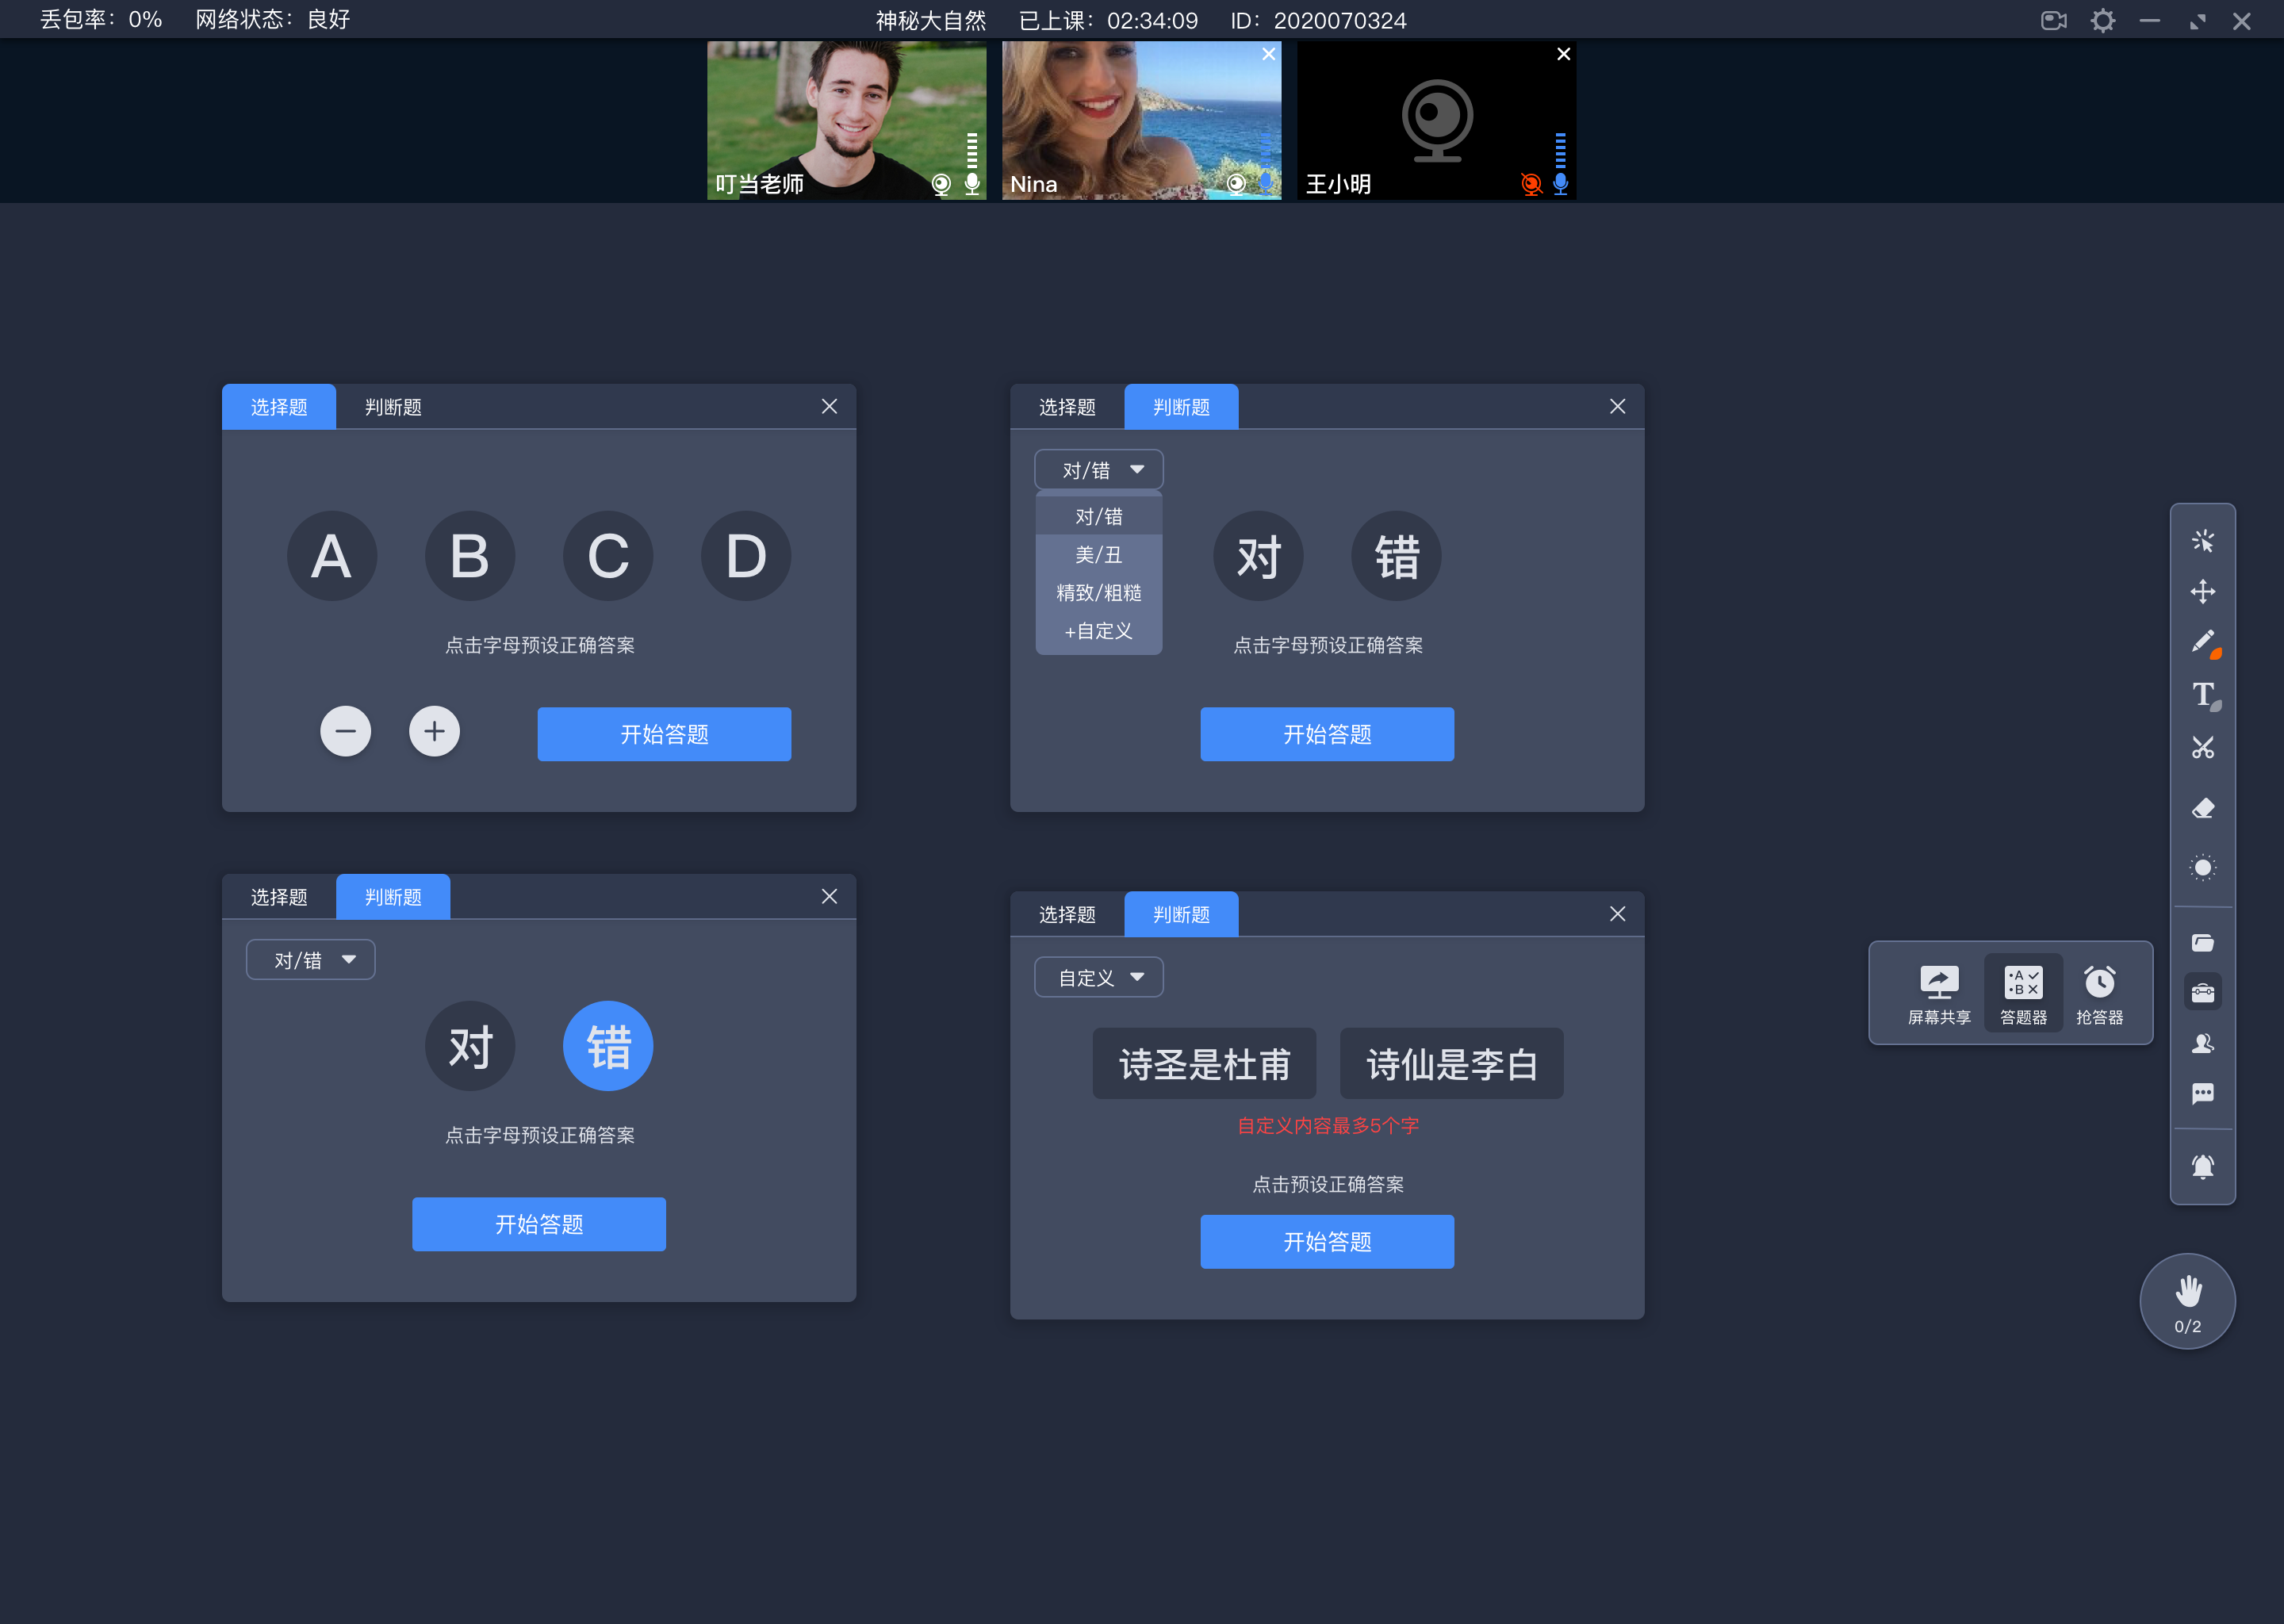Click Nina's video thumbnail in top bar
The width and height of the screenshot is (2284, 1624).
[1140, 120]
